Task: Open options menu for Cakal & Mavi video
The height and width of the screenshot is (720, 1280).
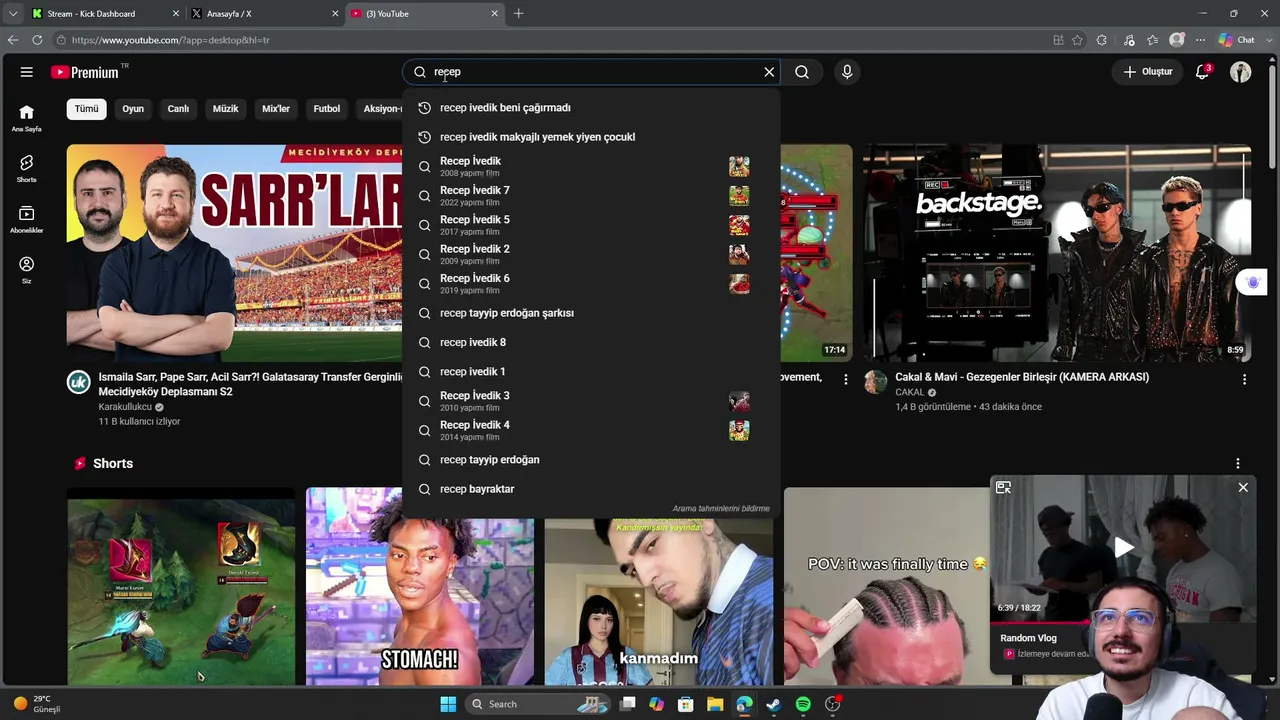Action: pyautogui.click(x=1244, y=380)
